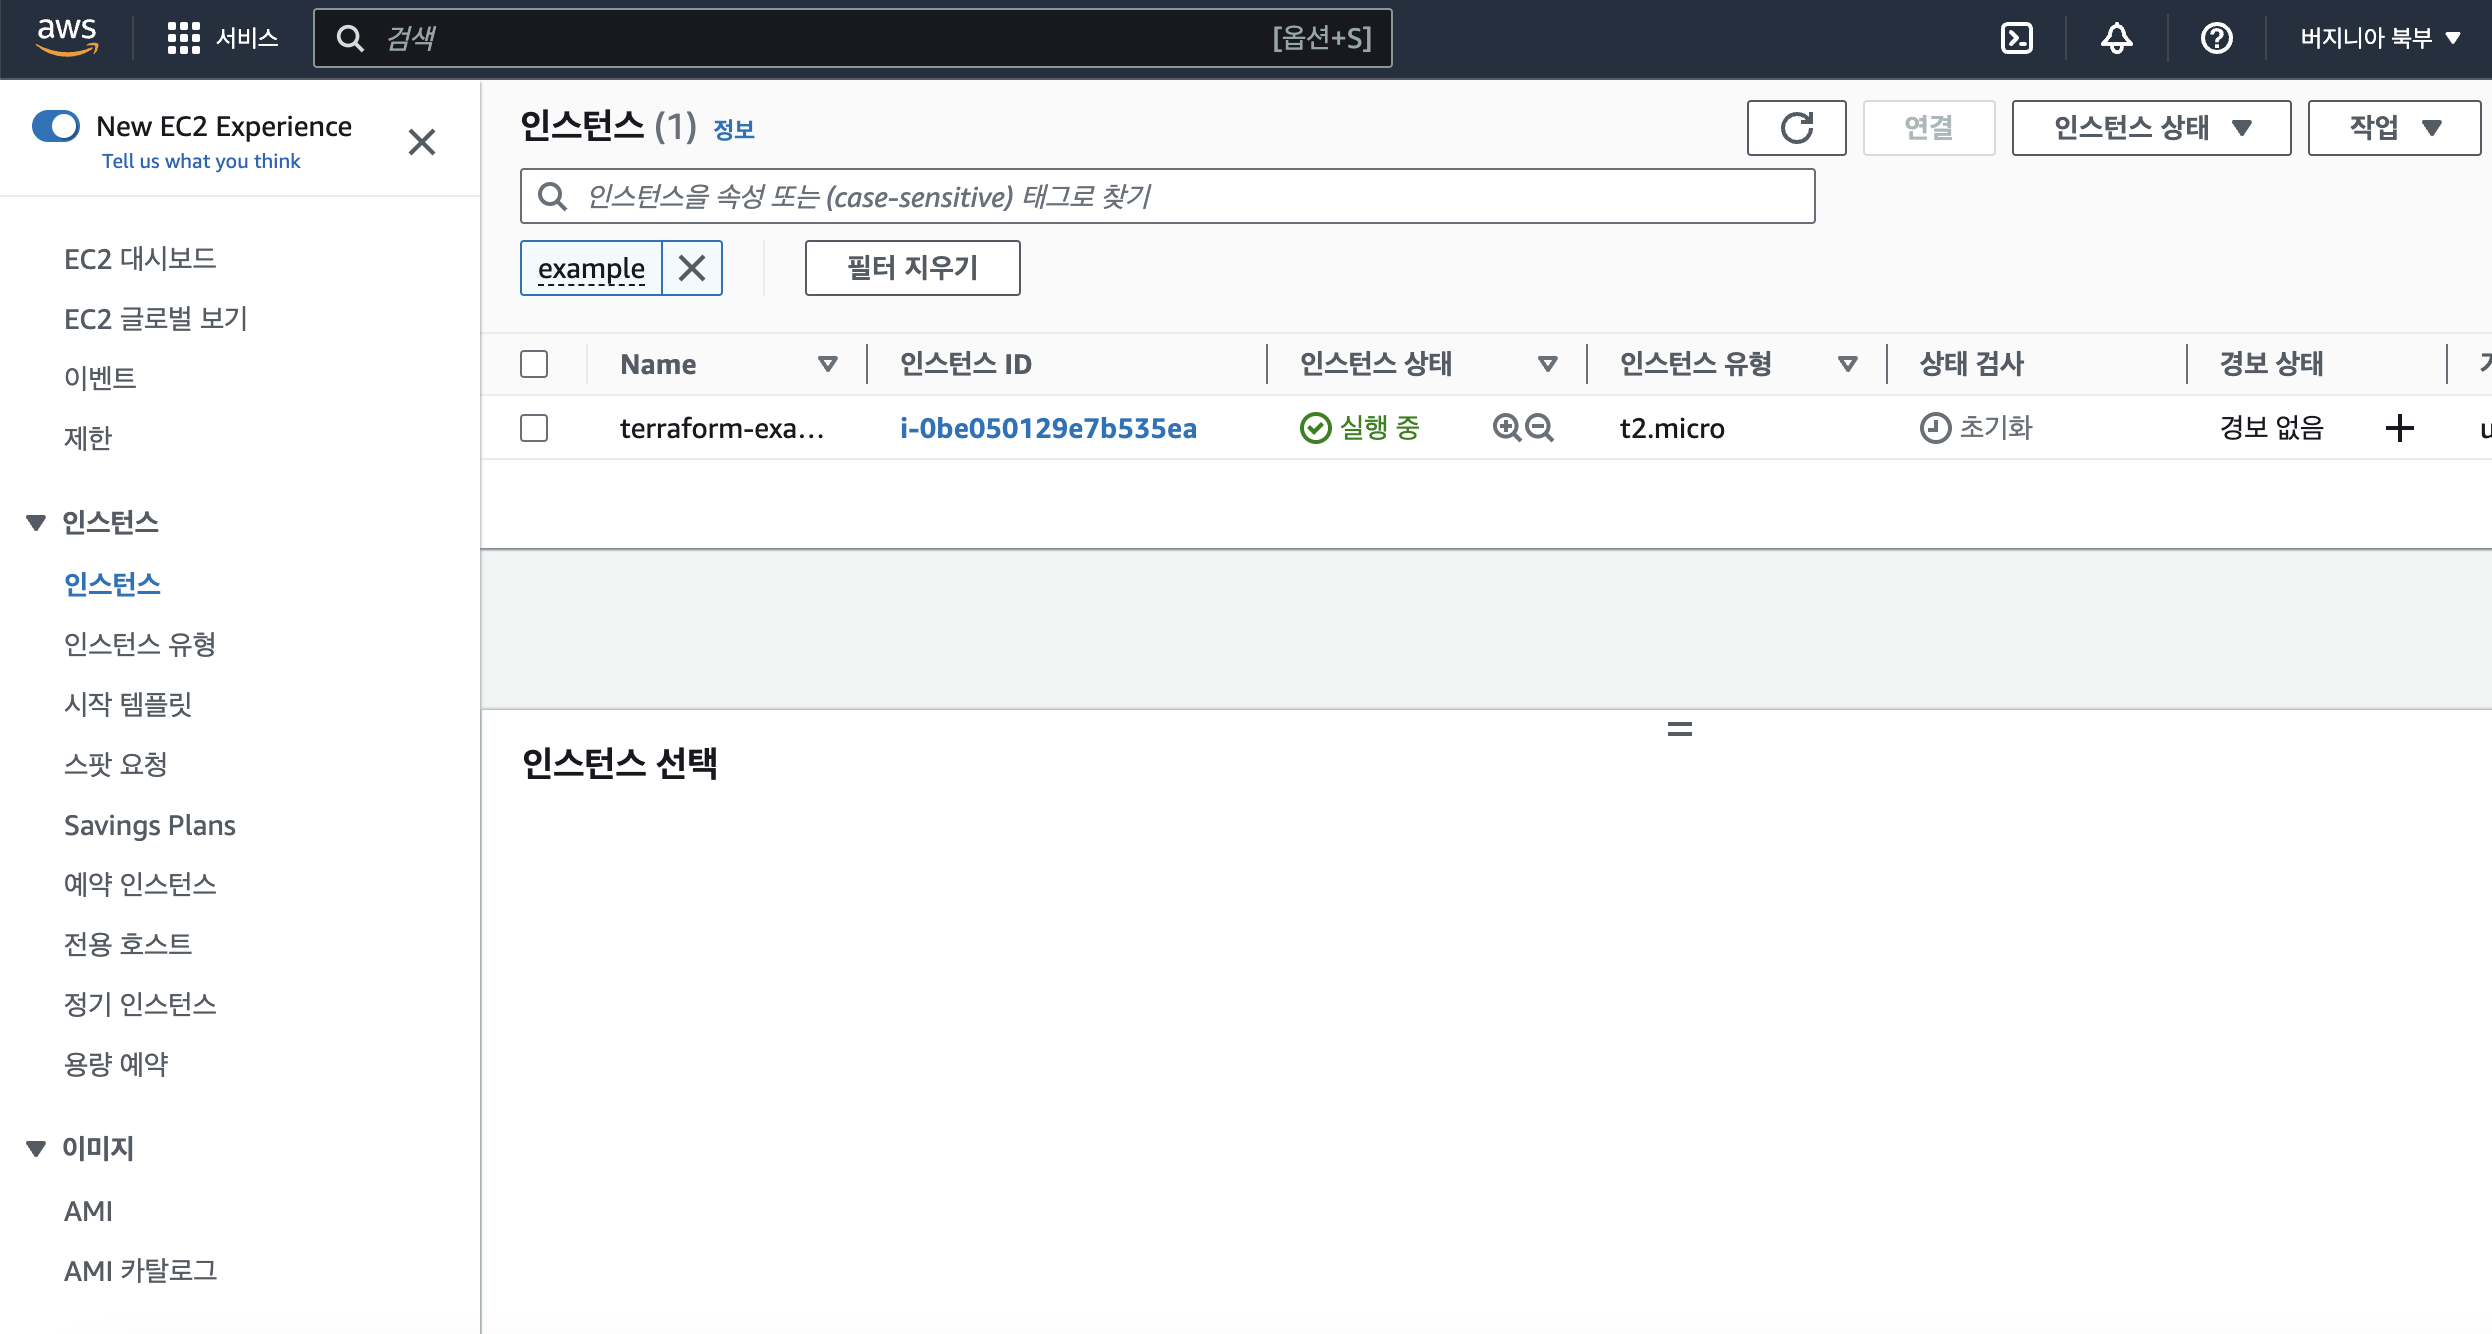Open the 작업 dropdown button

(2394, 127)
